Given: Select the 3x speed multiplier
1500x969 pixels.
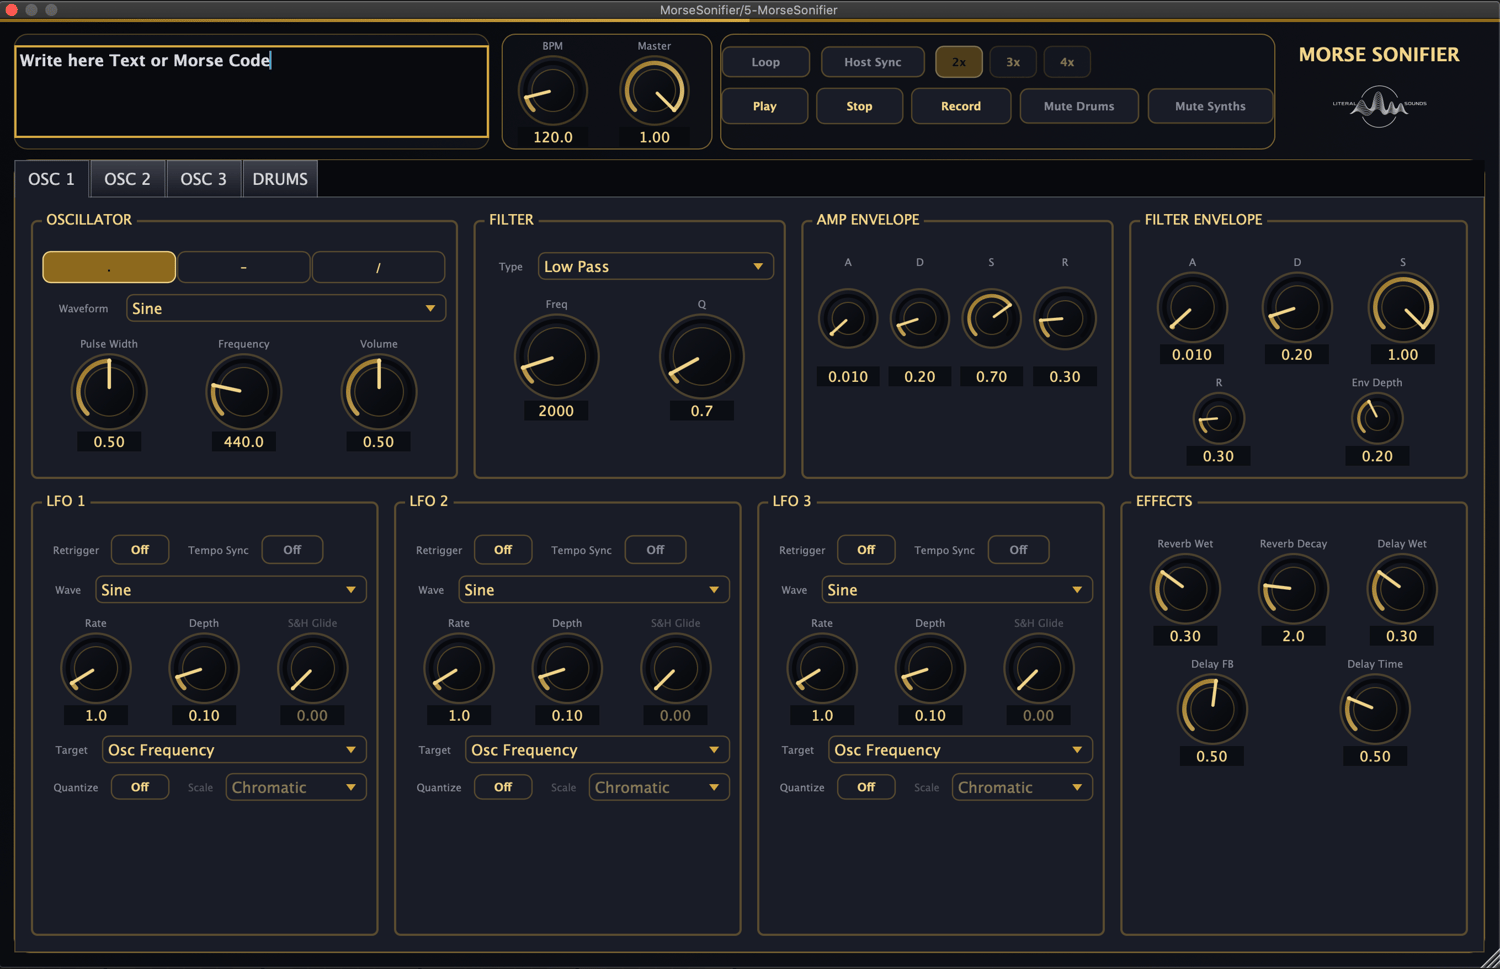Looking at the screenshot, I should 1013,62.
